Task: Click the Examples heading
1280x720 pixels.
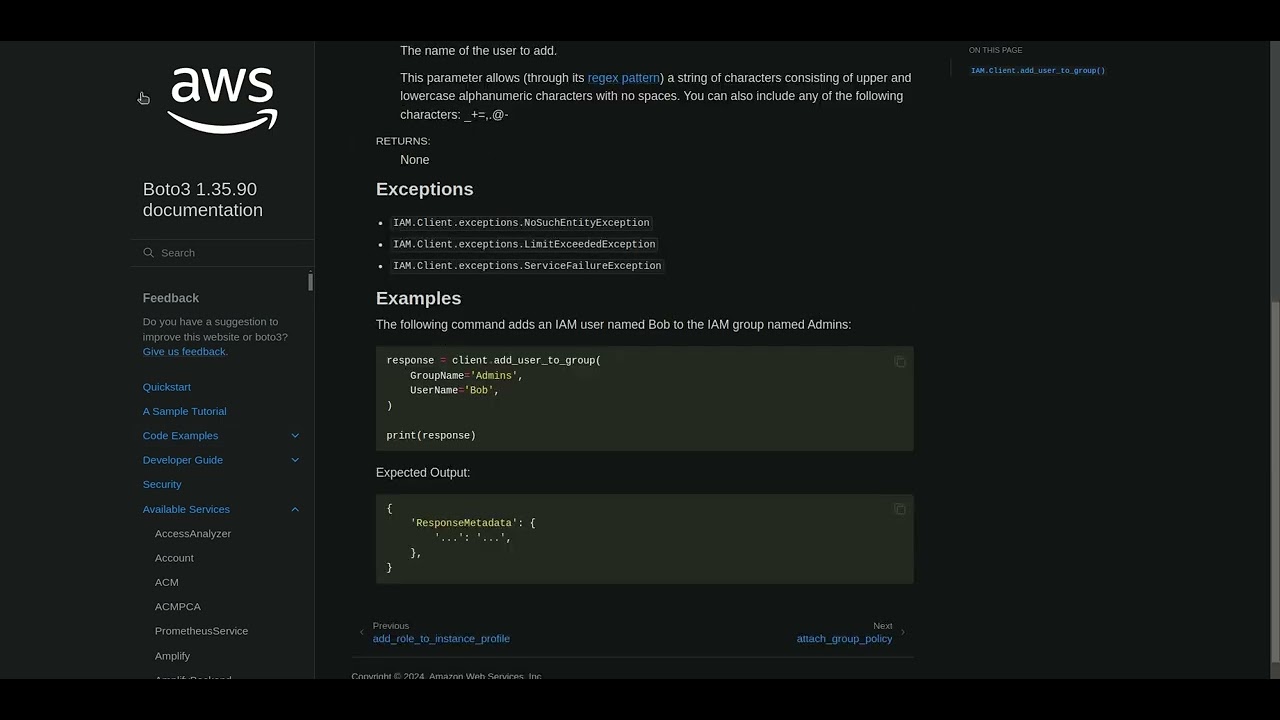Action: coord(418,298)
